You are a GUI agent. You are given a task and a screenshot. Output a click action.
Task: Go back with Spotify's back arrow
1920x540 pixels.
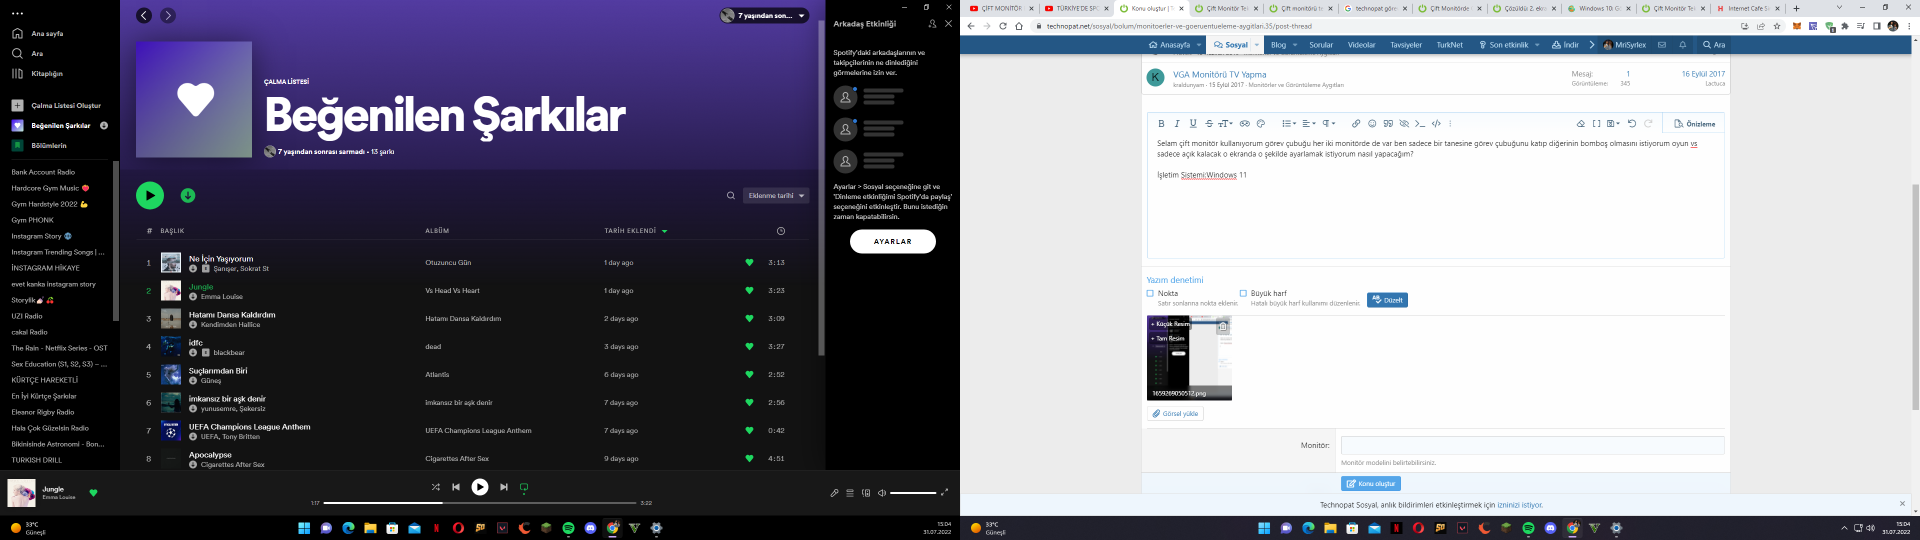click(x=144, y=15)
